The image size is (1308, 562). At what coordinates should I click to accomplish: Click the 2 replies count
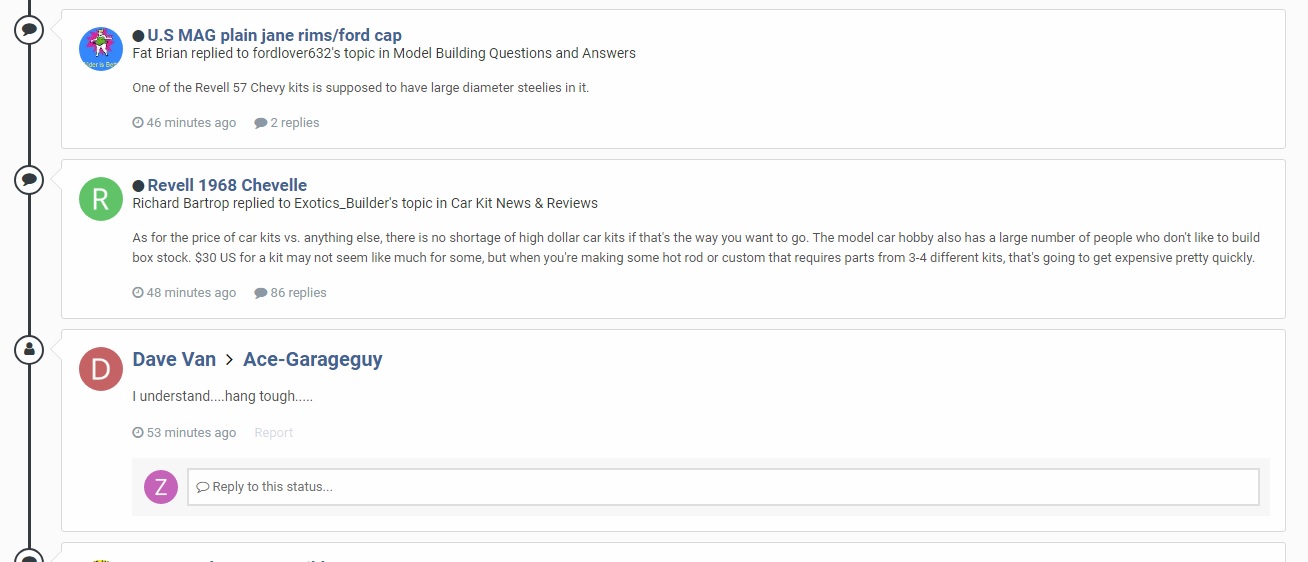tap(287, 123)
